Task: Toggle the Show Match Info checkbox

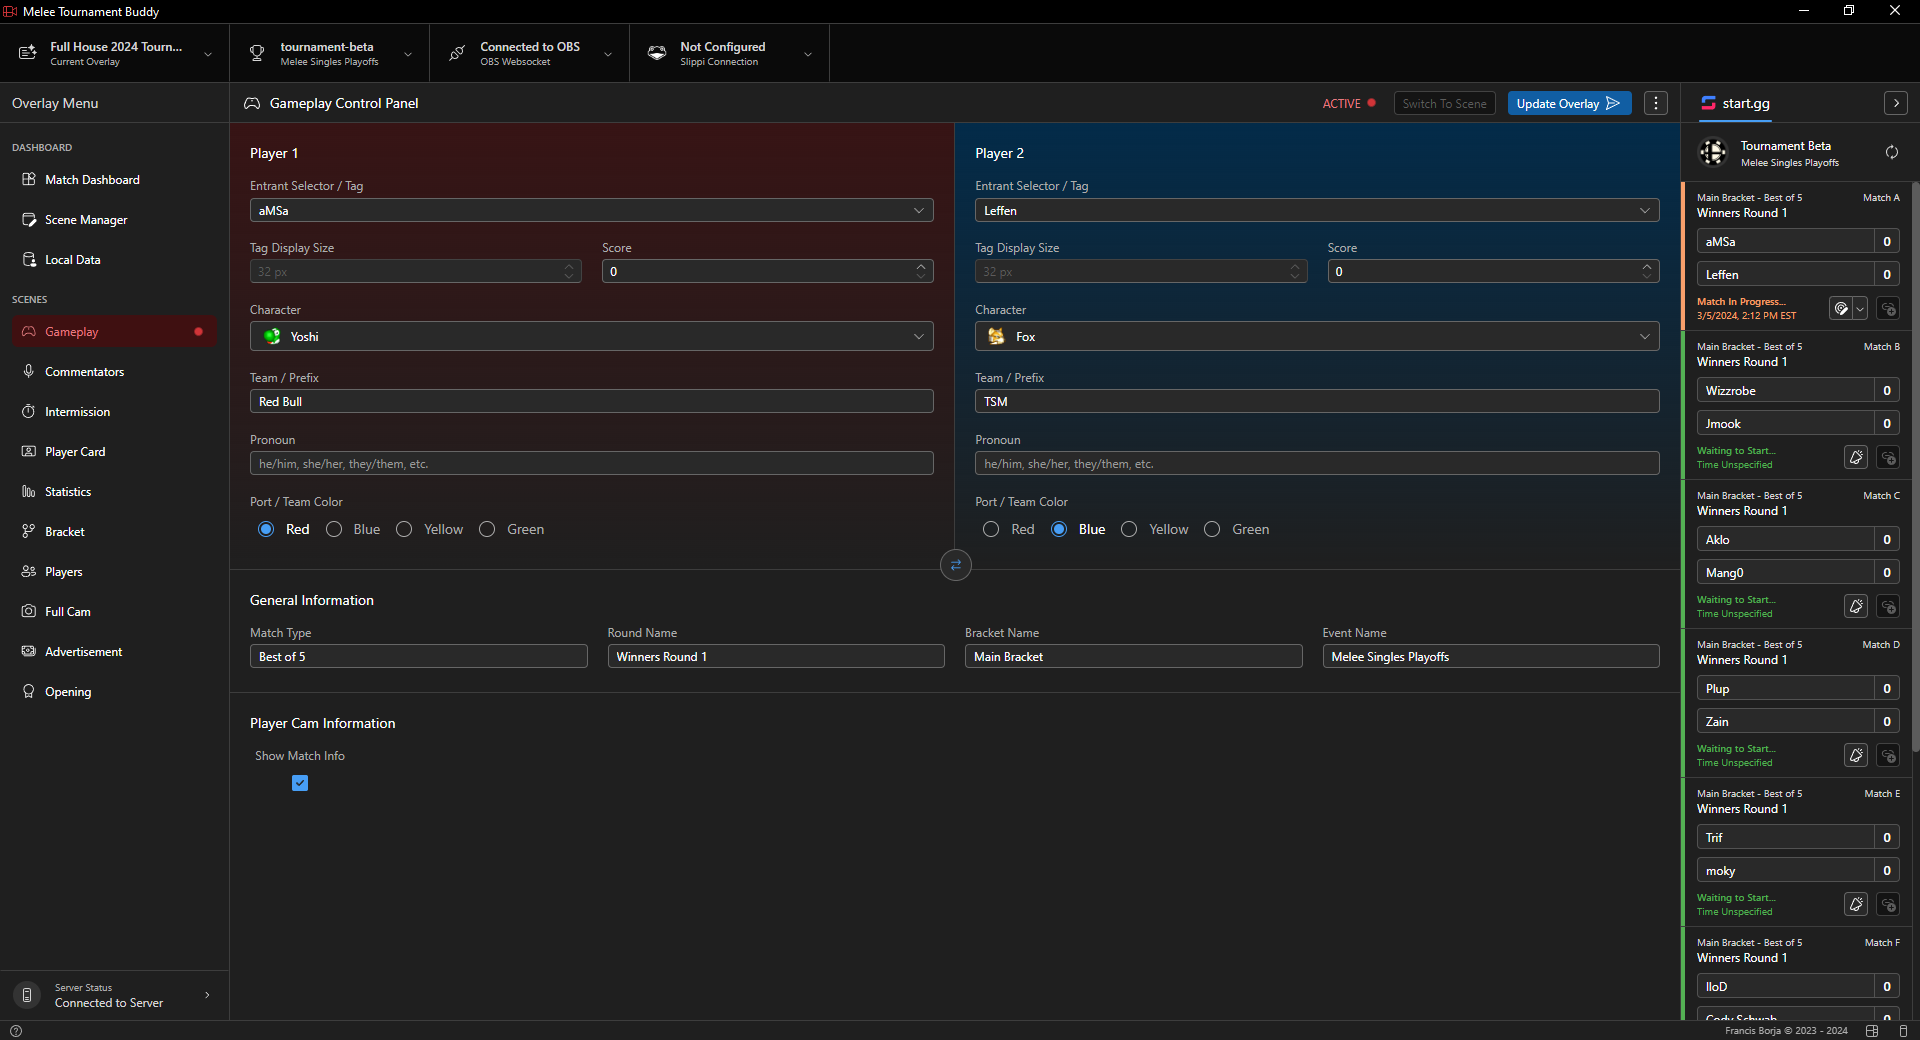Action: pyautogui.click(x=300, y=783)
